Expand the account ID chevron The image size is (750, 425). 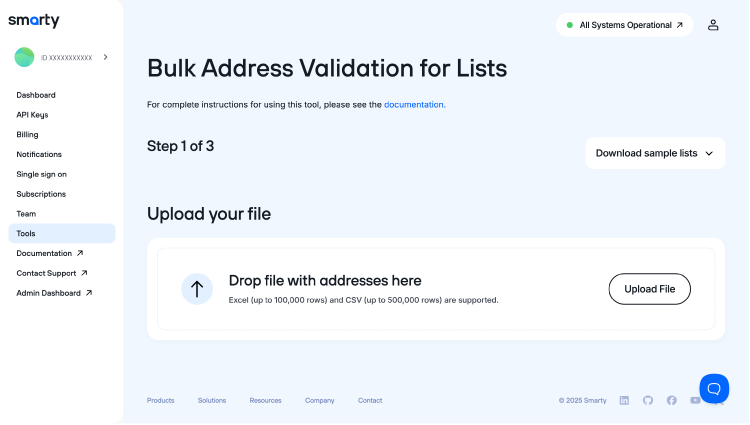[x=106, y=57]
